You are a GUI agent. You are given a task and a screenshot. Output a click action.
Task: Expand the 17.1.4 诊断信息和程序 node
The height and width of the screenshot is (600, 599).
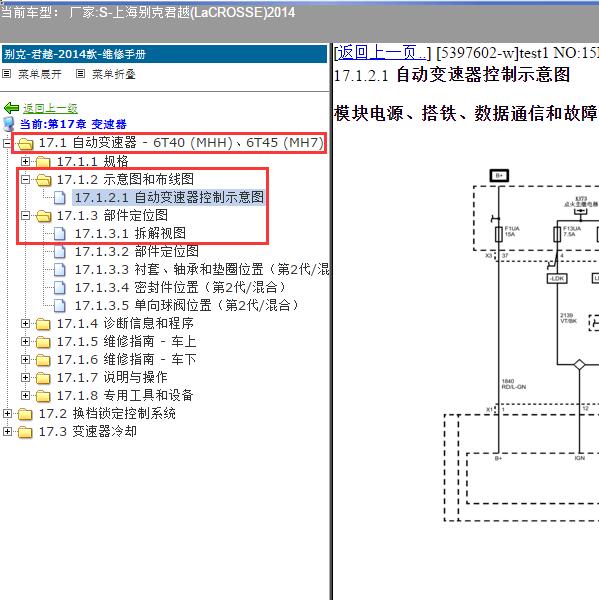click(25, 324)
